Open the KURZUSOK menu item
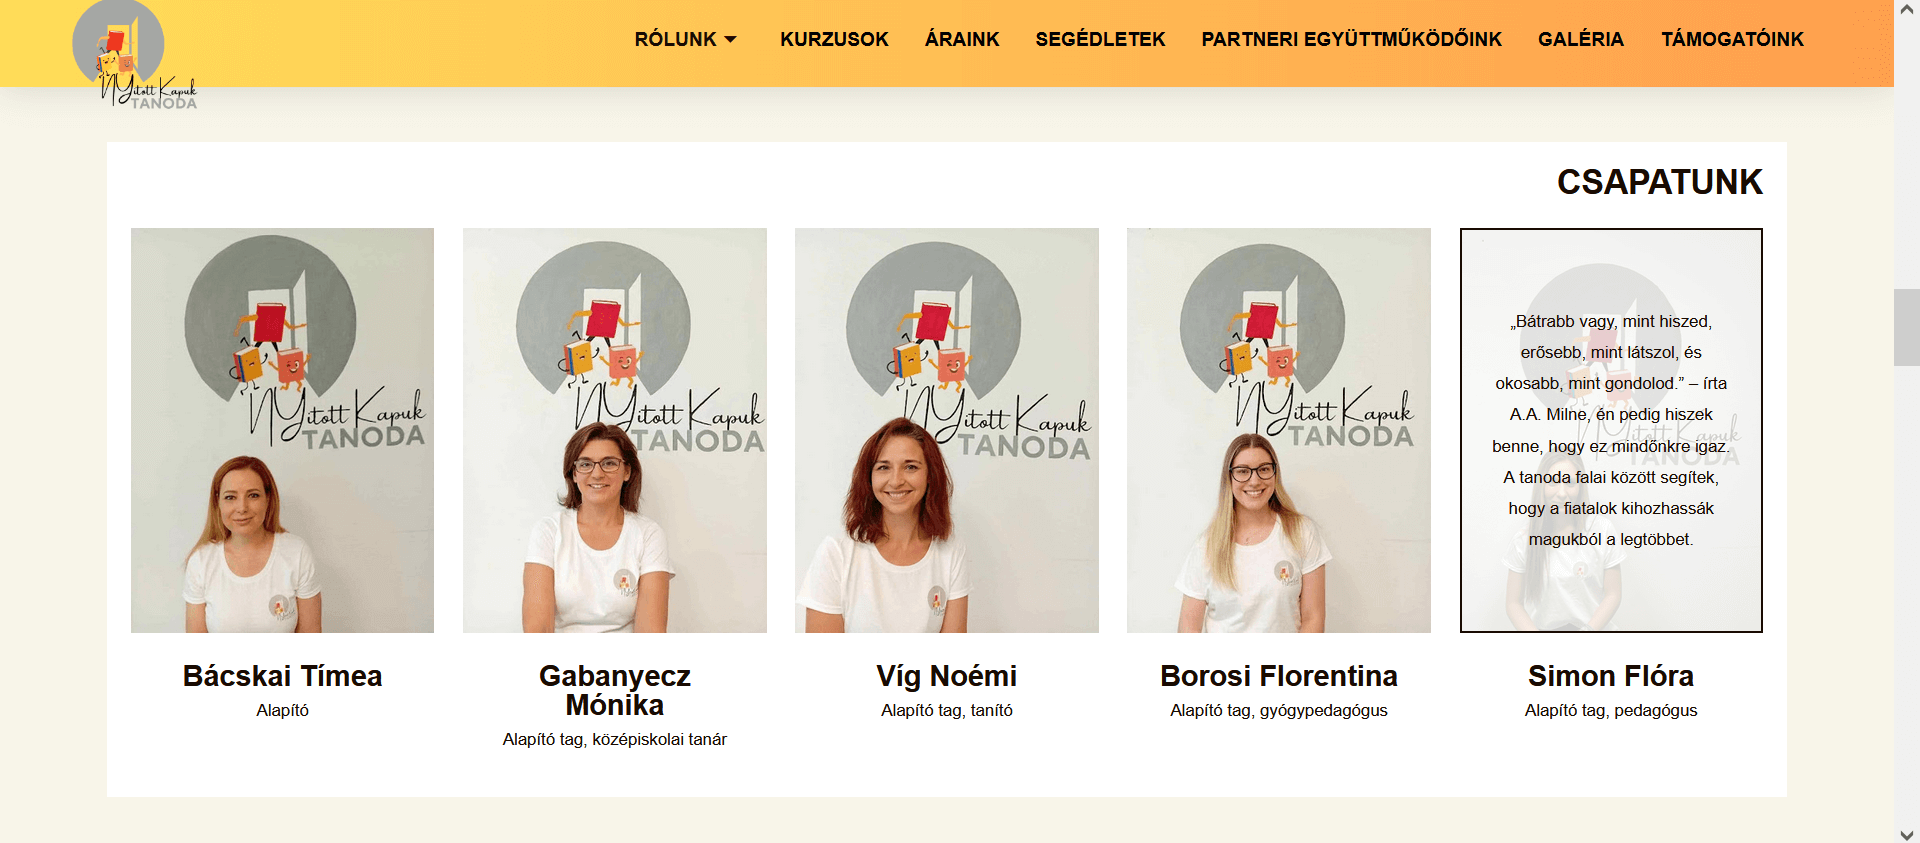 click(x=834, y=39)
